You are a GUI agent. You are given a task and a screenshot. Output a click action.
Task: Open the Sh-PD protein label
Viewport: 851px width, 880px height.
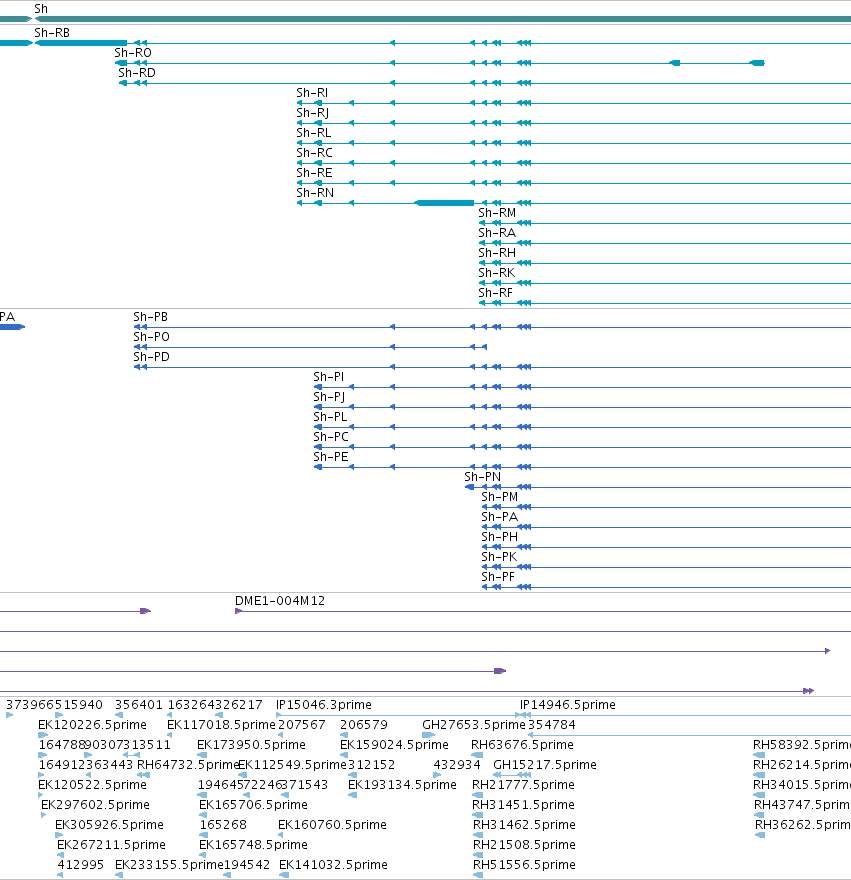[152, 357]
